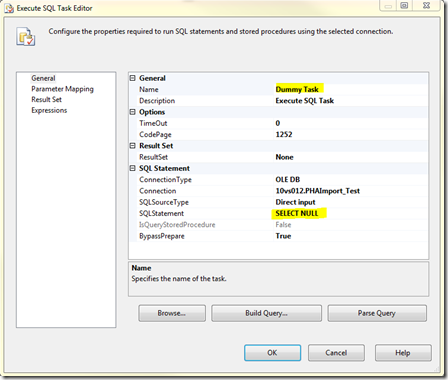
Task: Click the Connection property label
Action: pos(158,191)
